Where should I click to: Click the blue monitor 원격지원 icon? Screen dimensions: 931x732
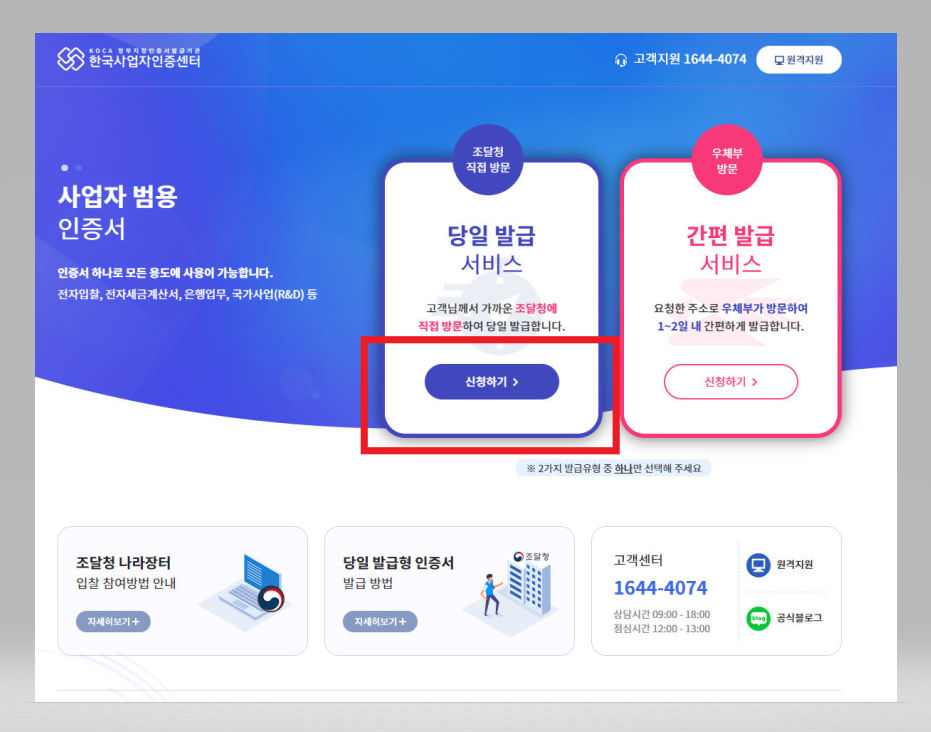coord(758,565)
